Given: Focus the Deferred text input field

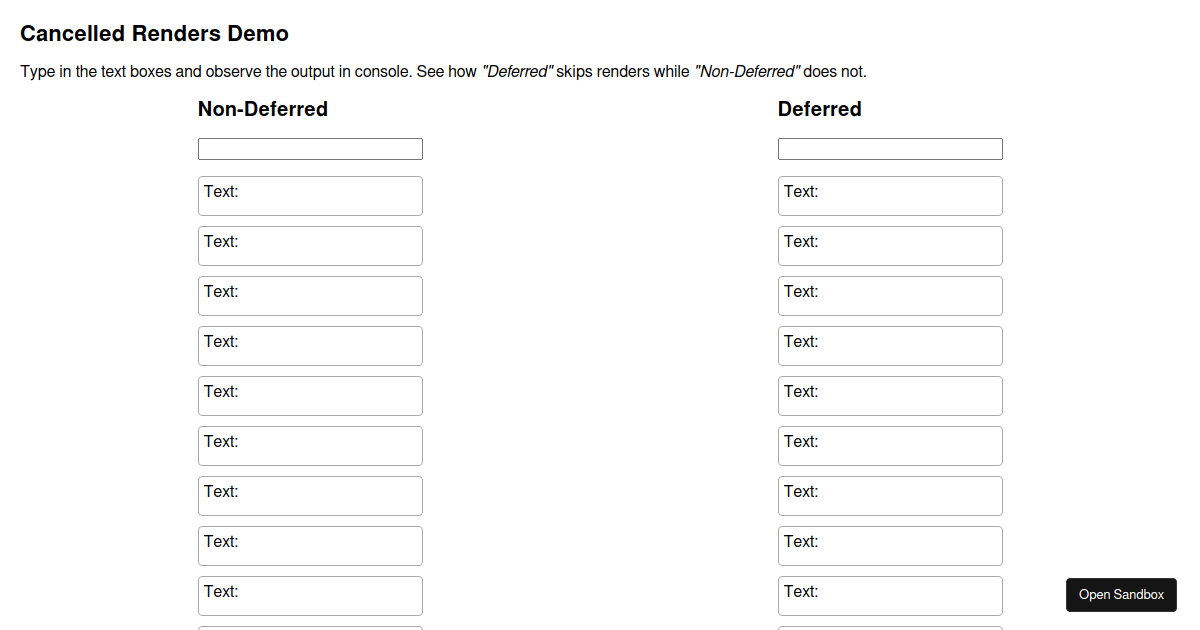Looking at the screenshot, I should tap(890, 149).
